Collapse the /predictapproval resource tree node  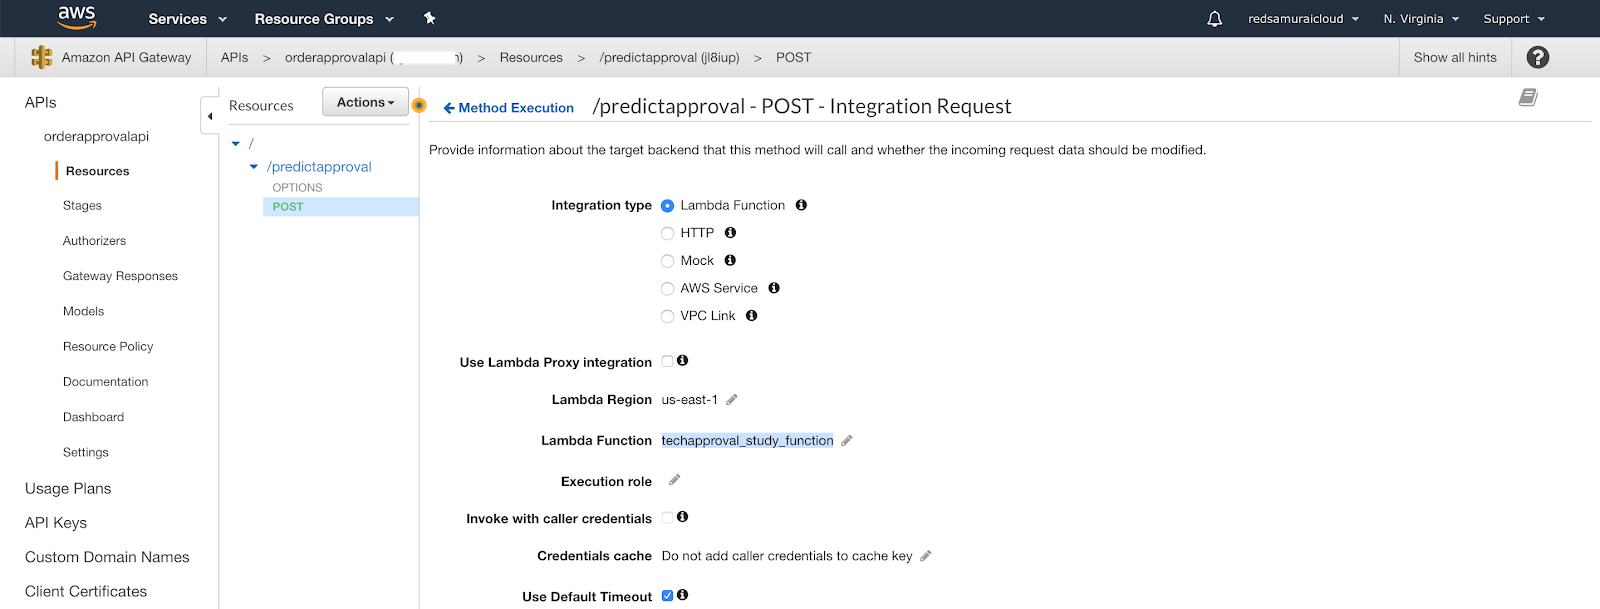[254, 167]
